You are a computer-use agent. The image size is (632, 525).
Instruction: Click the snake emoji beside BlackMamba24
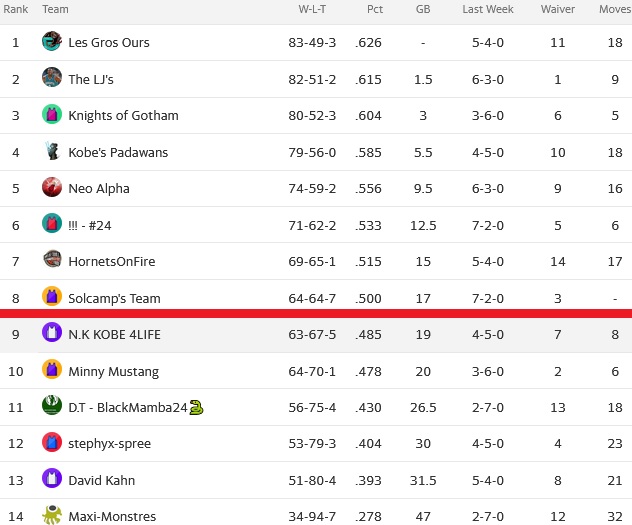pyautogui.click(x=196, y=407)
